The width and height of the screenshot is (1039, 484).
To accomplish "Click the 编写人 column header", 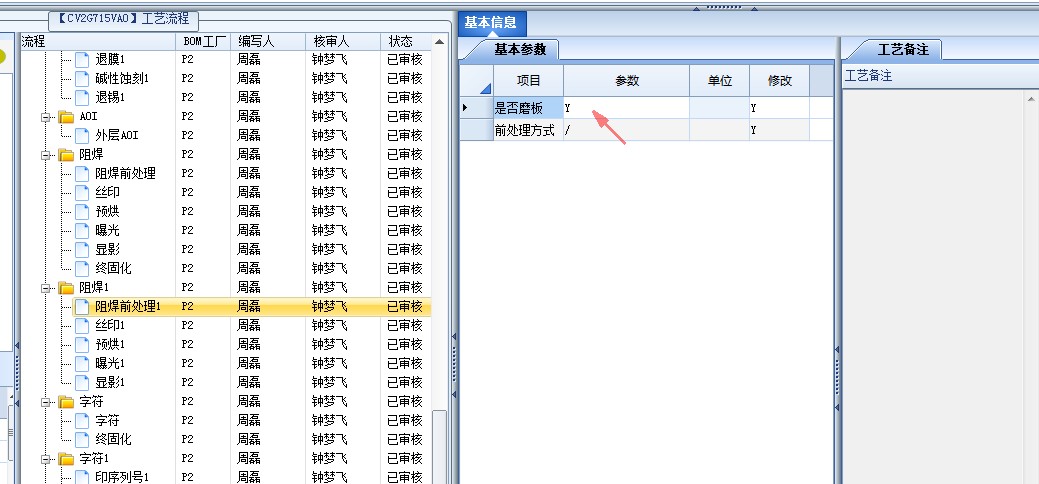I will coord(268,41).
